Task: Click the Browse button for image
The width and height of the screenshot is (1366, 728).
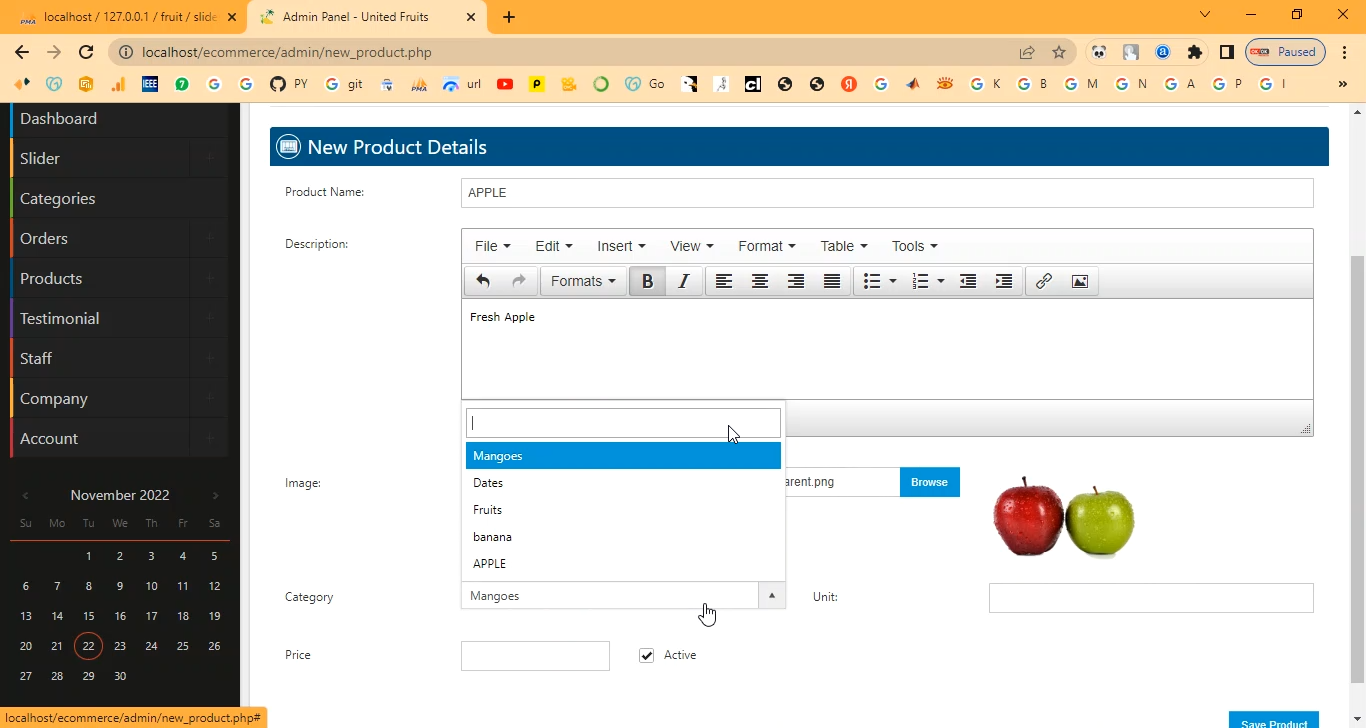Action: [x=929, y=482]
